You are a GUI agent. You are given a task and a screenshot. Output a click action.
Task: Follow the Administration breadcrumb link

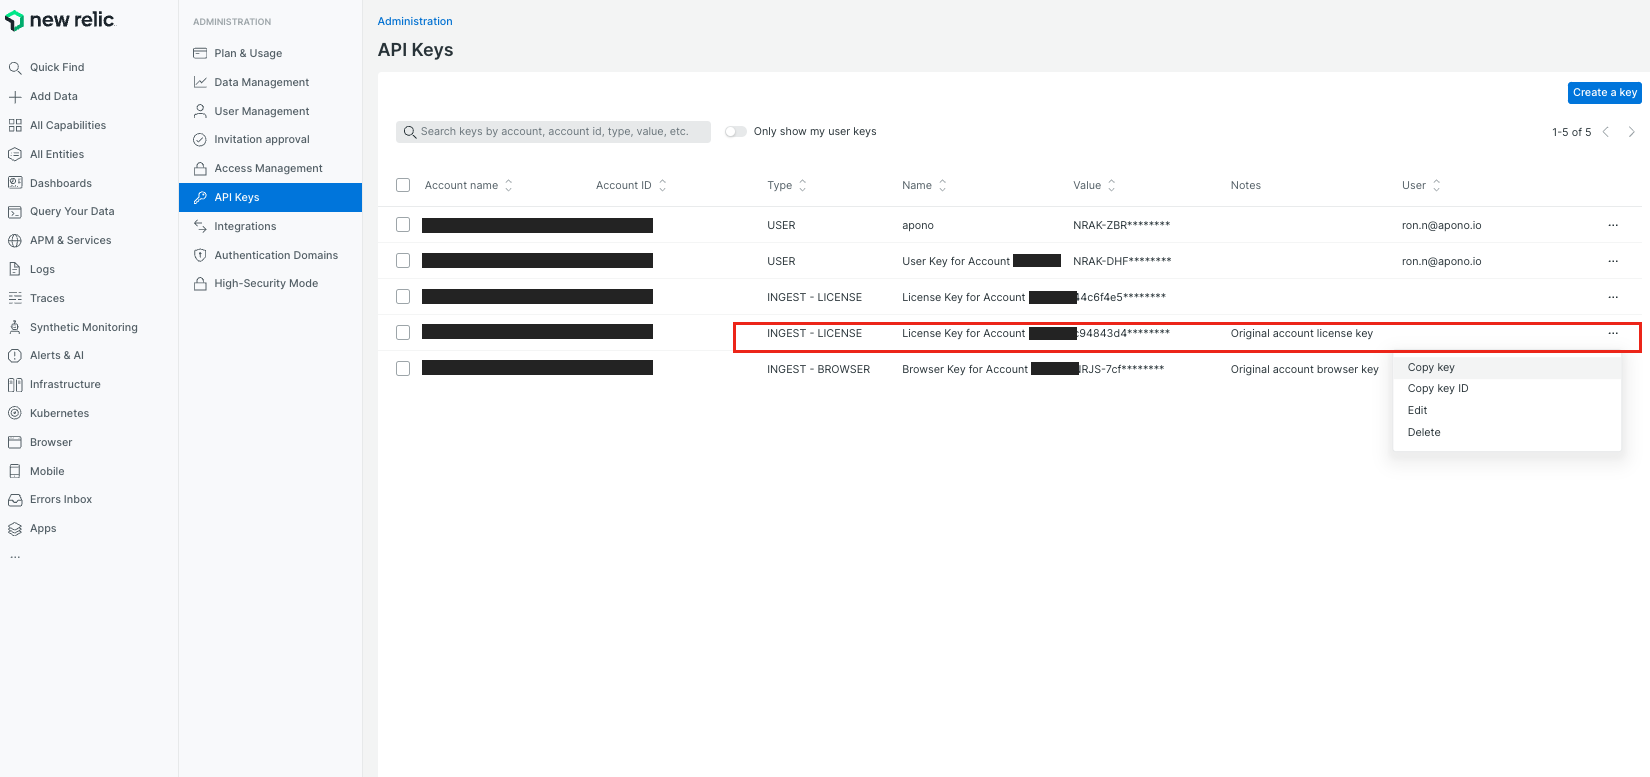tap(415, 21)
